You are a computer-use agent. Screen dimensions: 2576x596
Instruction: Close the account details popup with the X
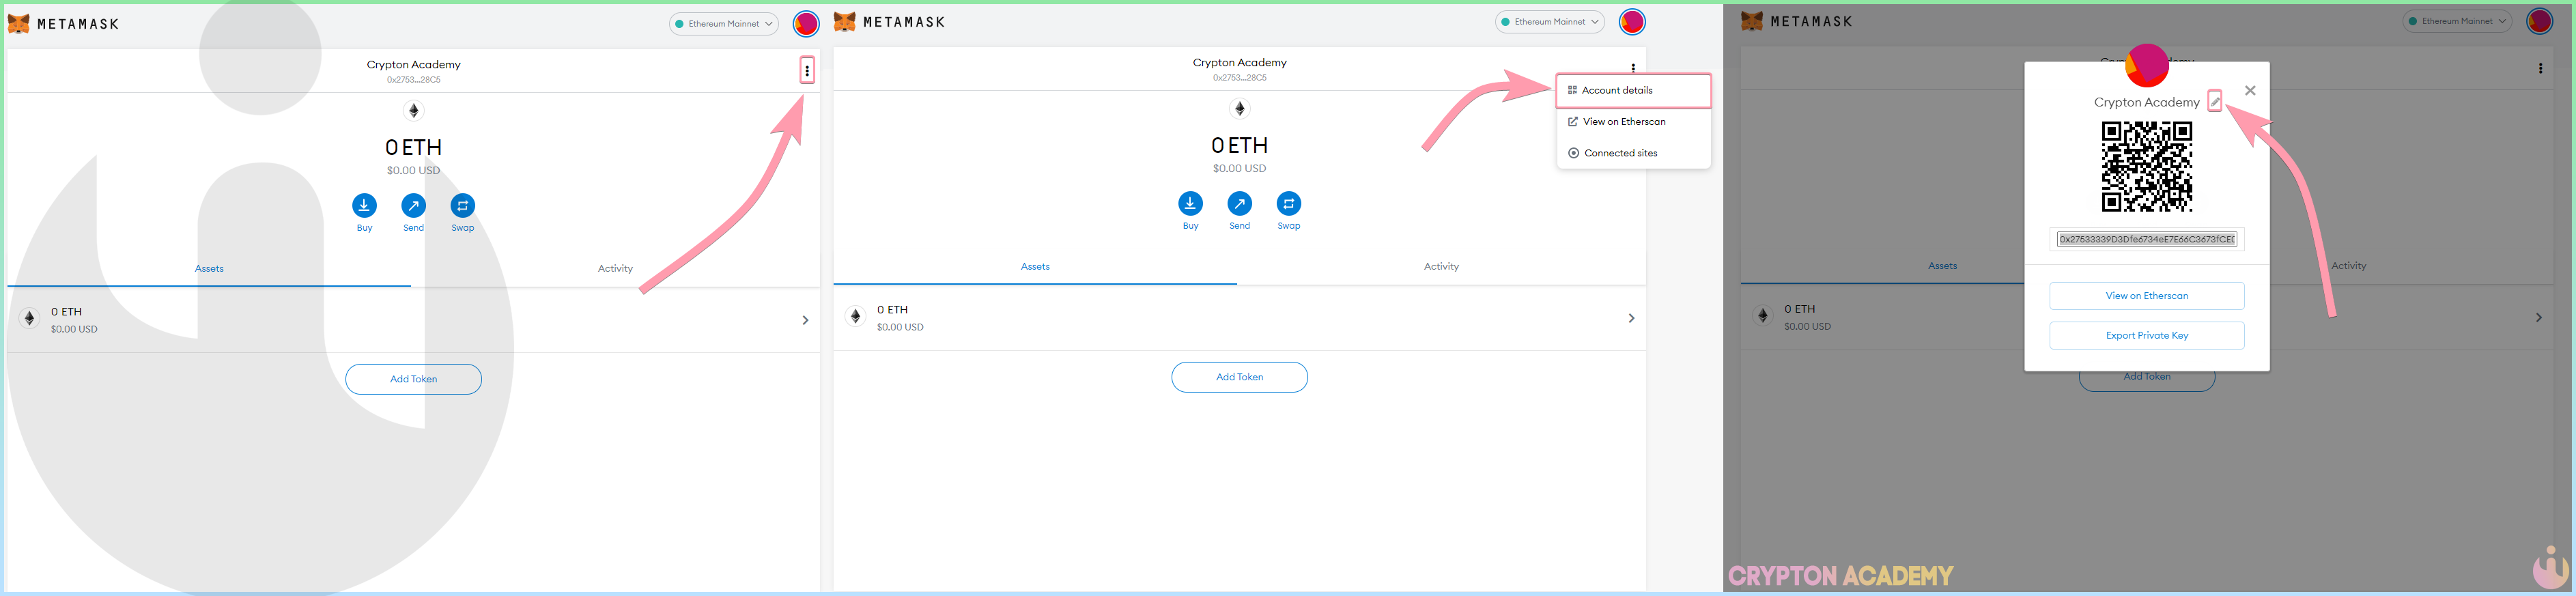coord(2250,90)
